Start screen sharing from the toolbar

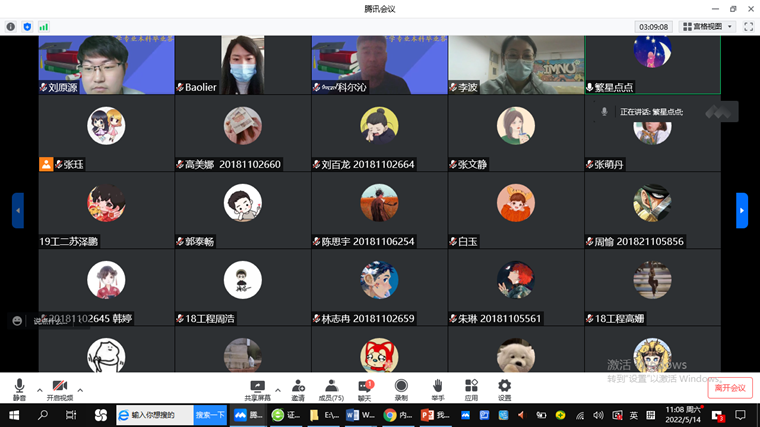tap(257, 388)
